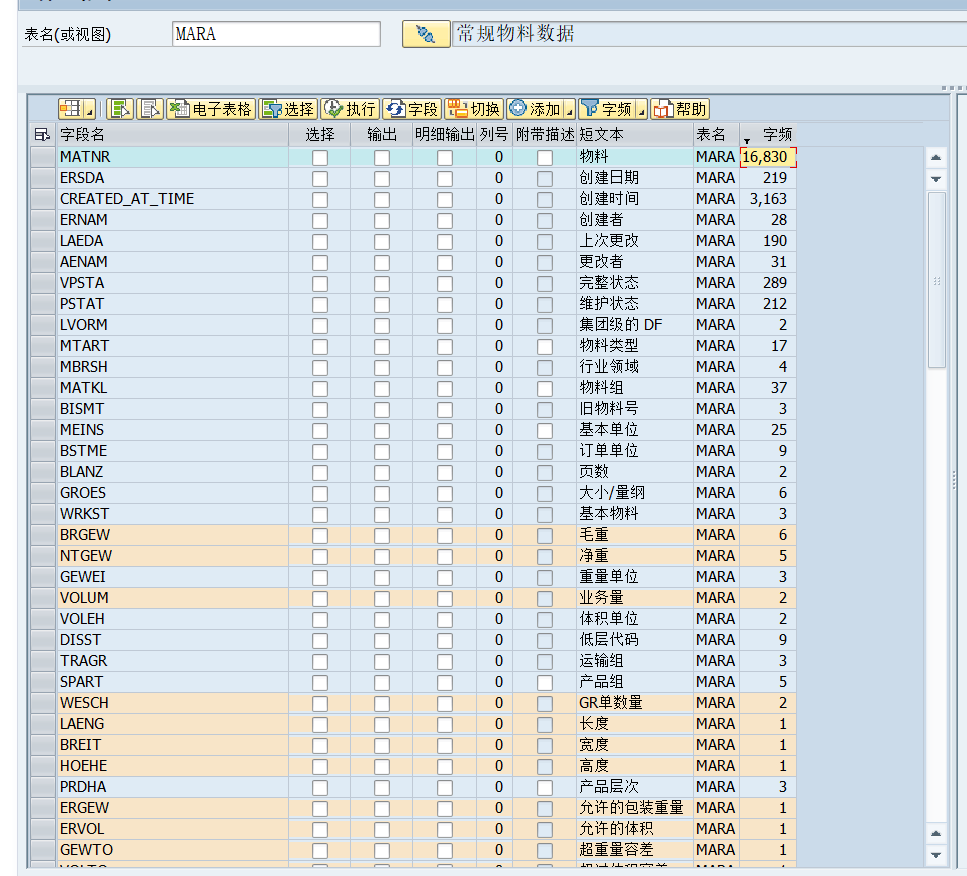This screenshot has height=876, width=967.
Task: Click the table lookup icon next to MARA field
Action: tap(426, 34)
